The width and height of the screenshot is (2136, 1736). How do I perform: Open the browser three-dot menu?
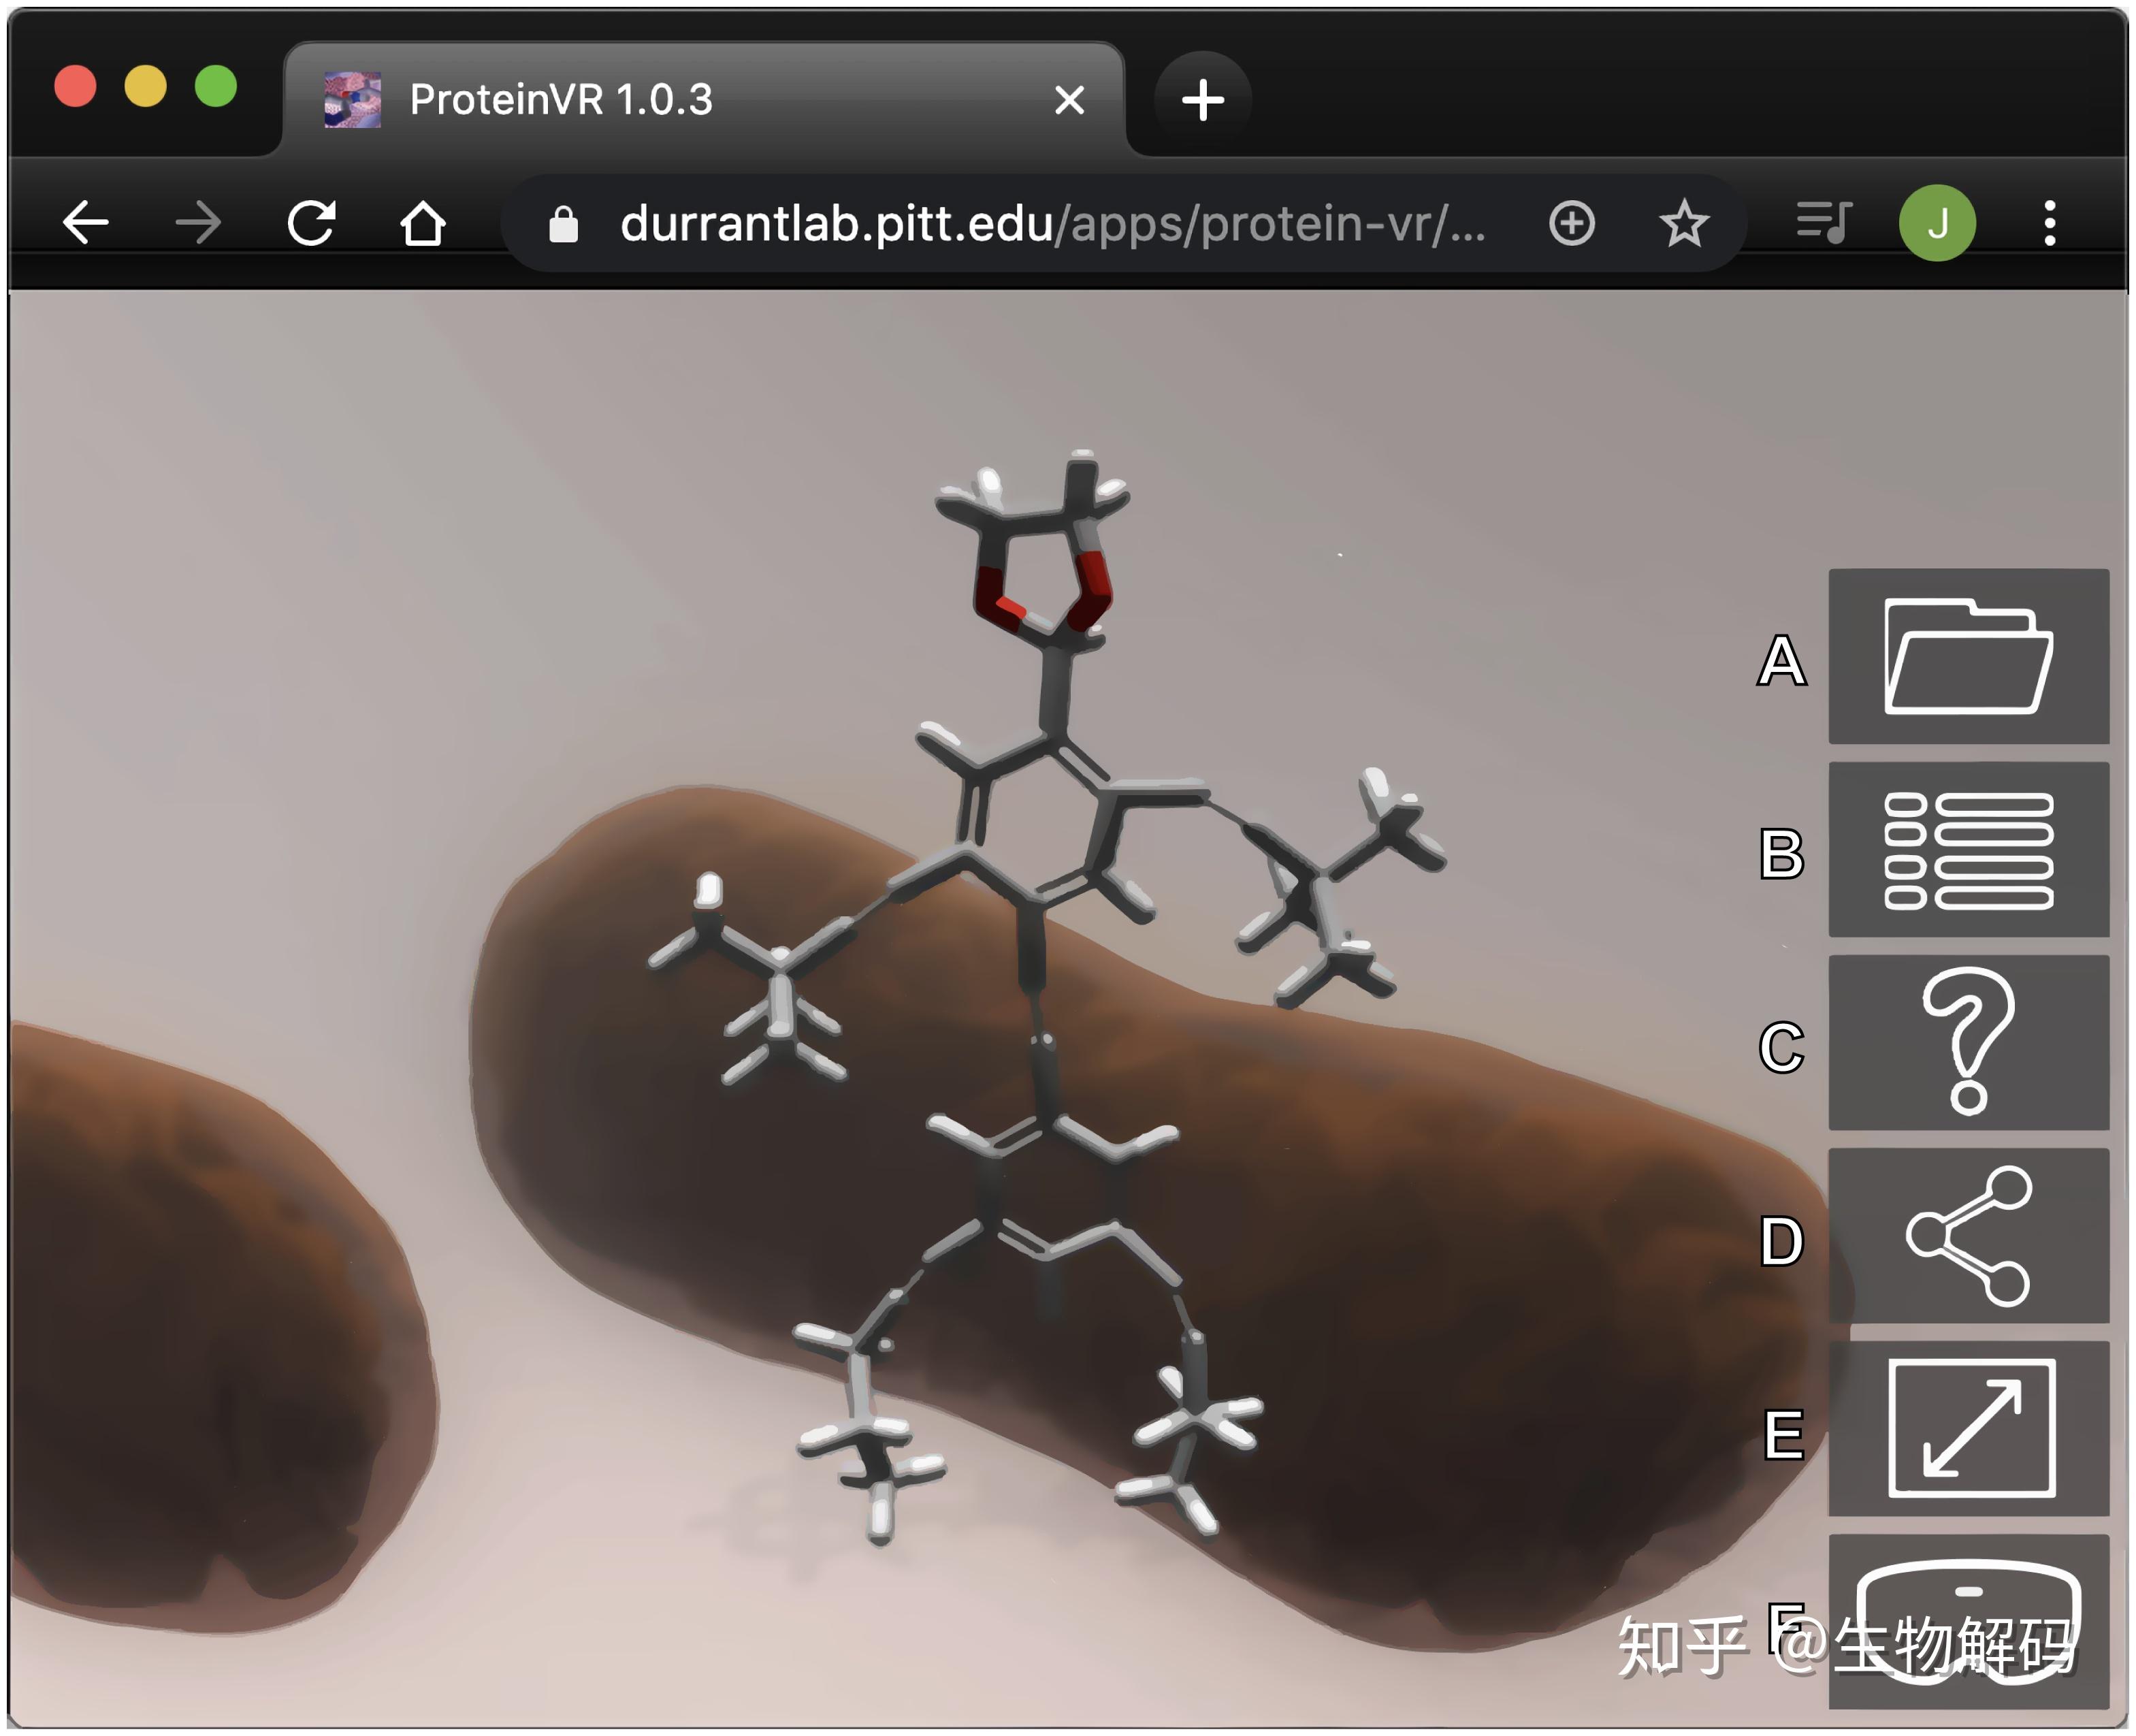2049,223
